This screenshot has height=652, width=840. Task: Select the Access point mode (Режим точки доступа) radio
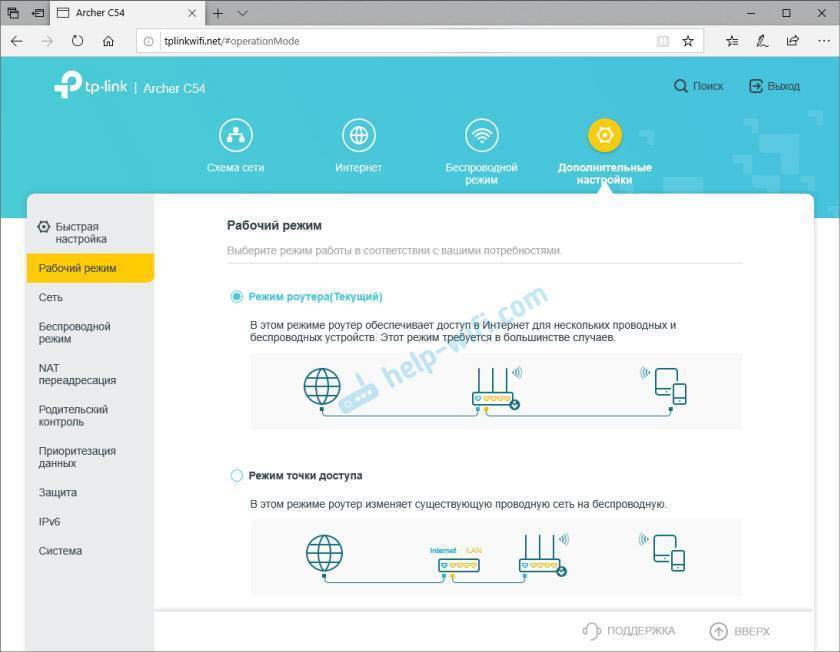coord(236,476)
